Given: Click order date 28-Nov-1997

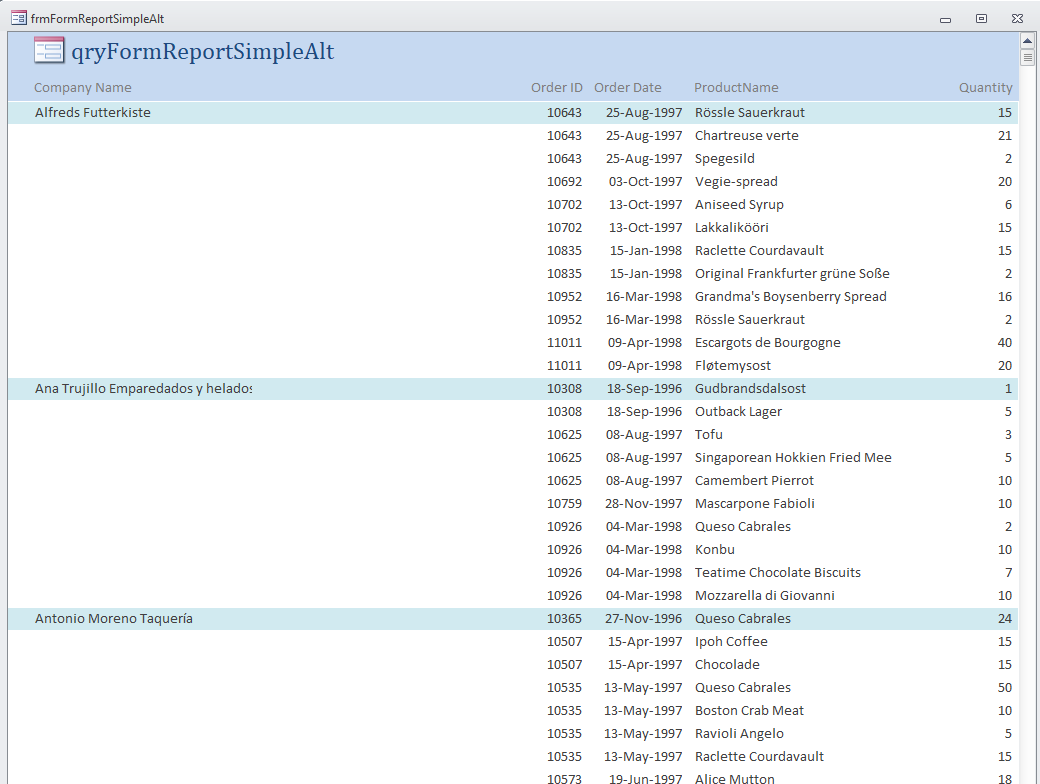Looking at the screenshot, I should (x=643, y=503).
